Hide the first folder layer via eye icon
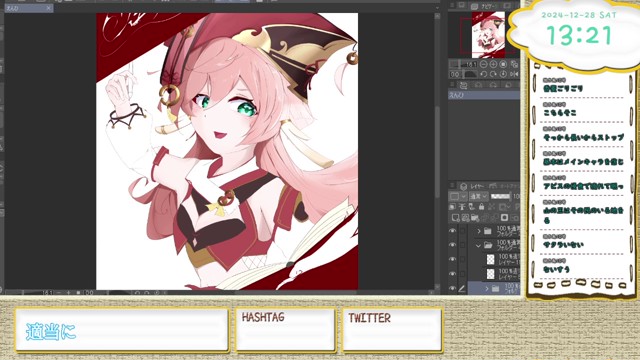 (x=452, y=231)
